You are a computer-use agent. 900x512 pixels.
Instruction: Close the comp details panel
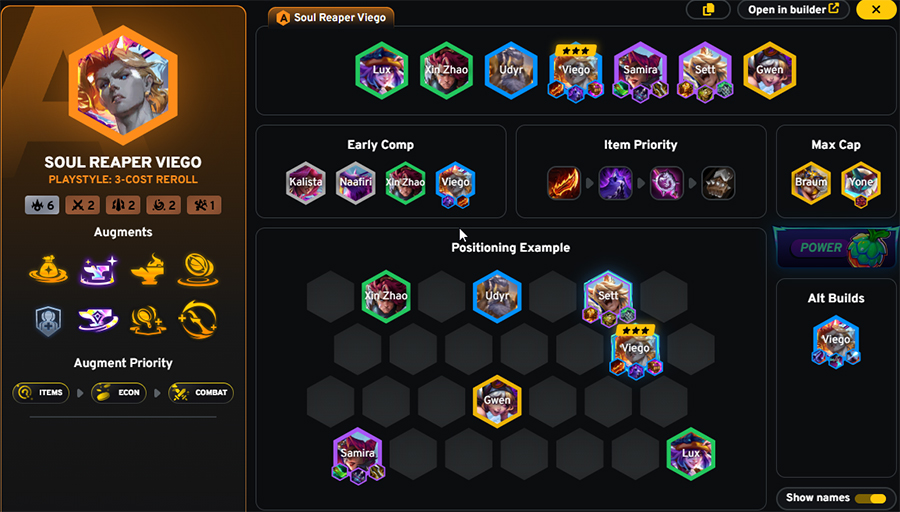click(876, 9)
